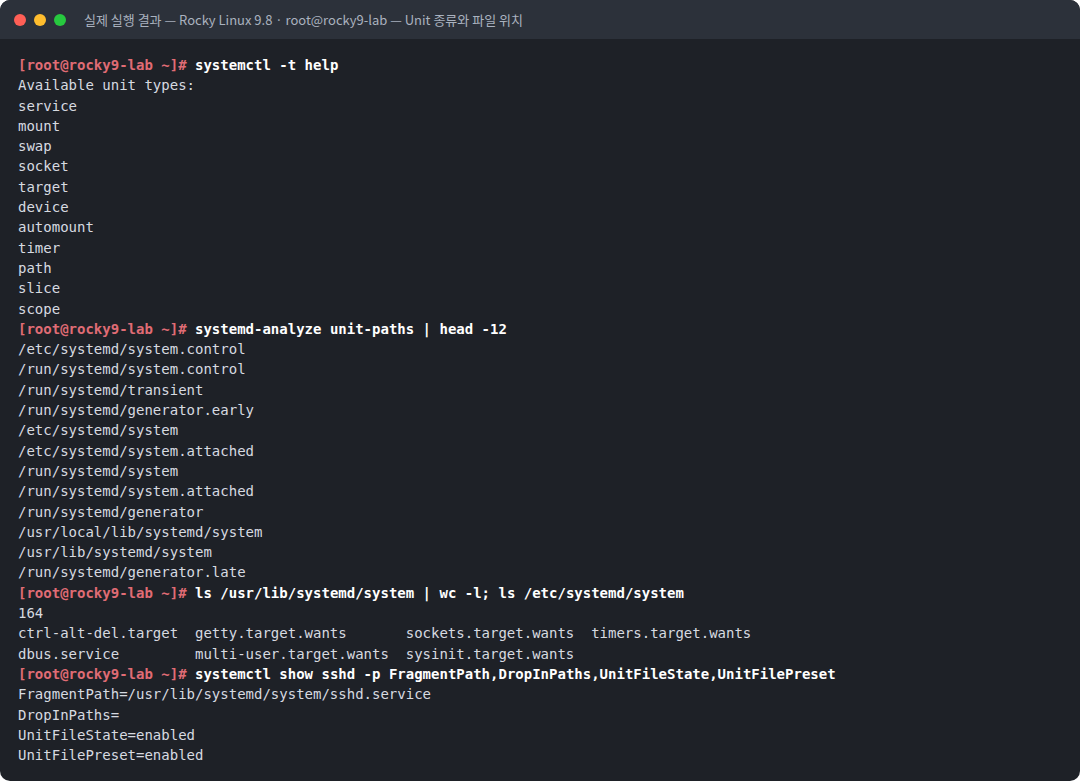Image resolution: width=1080 pixels, height=782 pixels.
Task: Click the 'ctrl-alt-del.target' file name
Action: click(98, 633)
